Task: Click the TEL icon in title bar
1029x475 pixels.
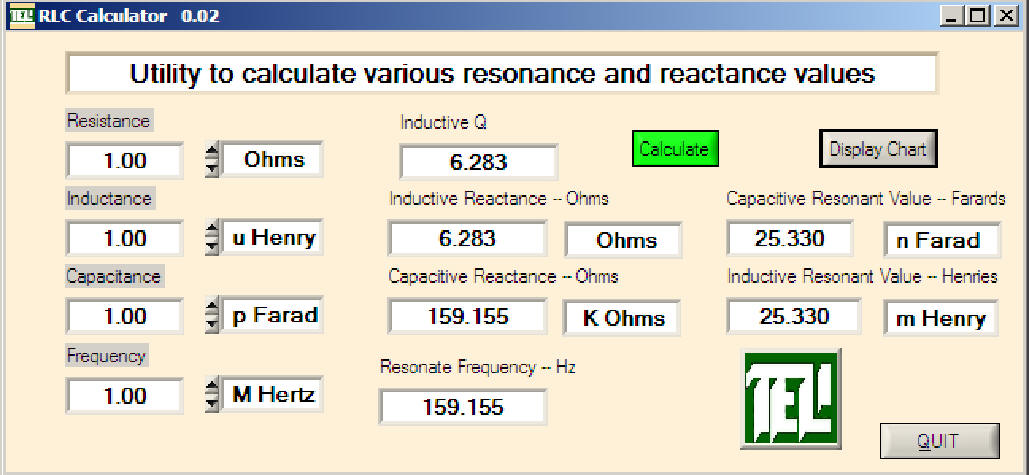Action: [x=21, y=16]
